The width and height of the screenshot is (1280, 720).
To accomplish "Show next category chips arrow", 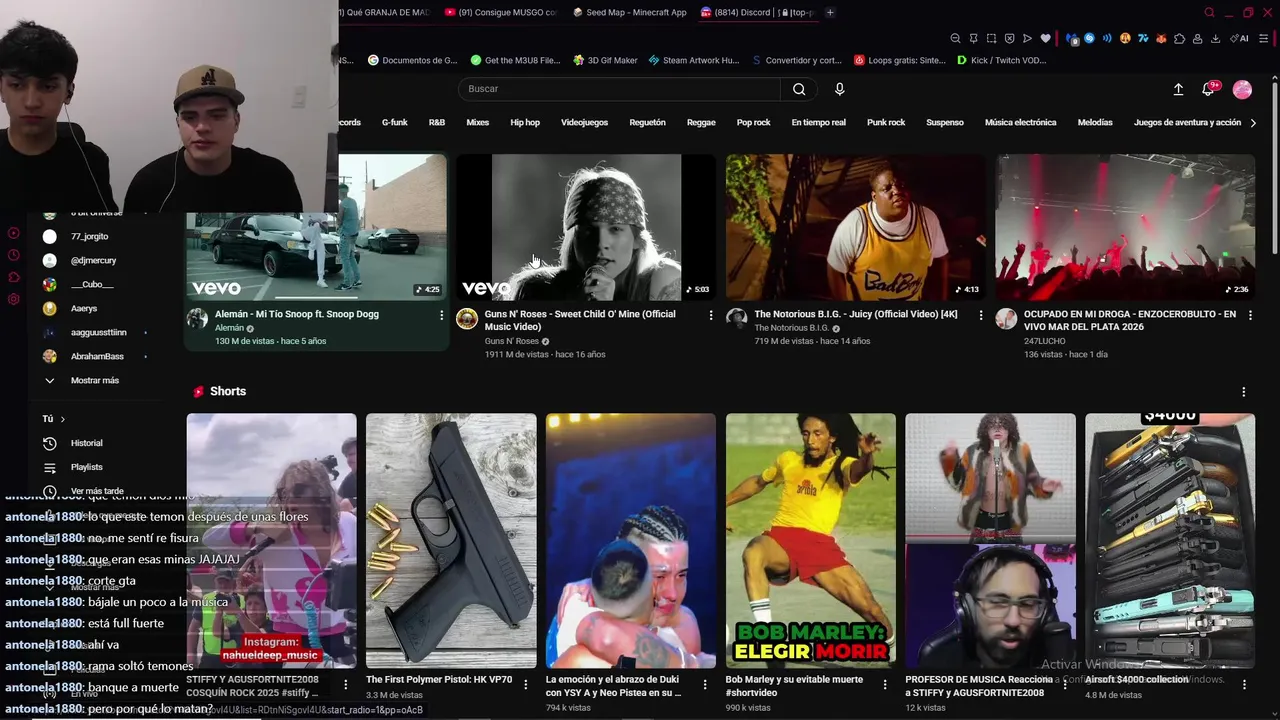I will click(x=1253, y=122).
